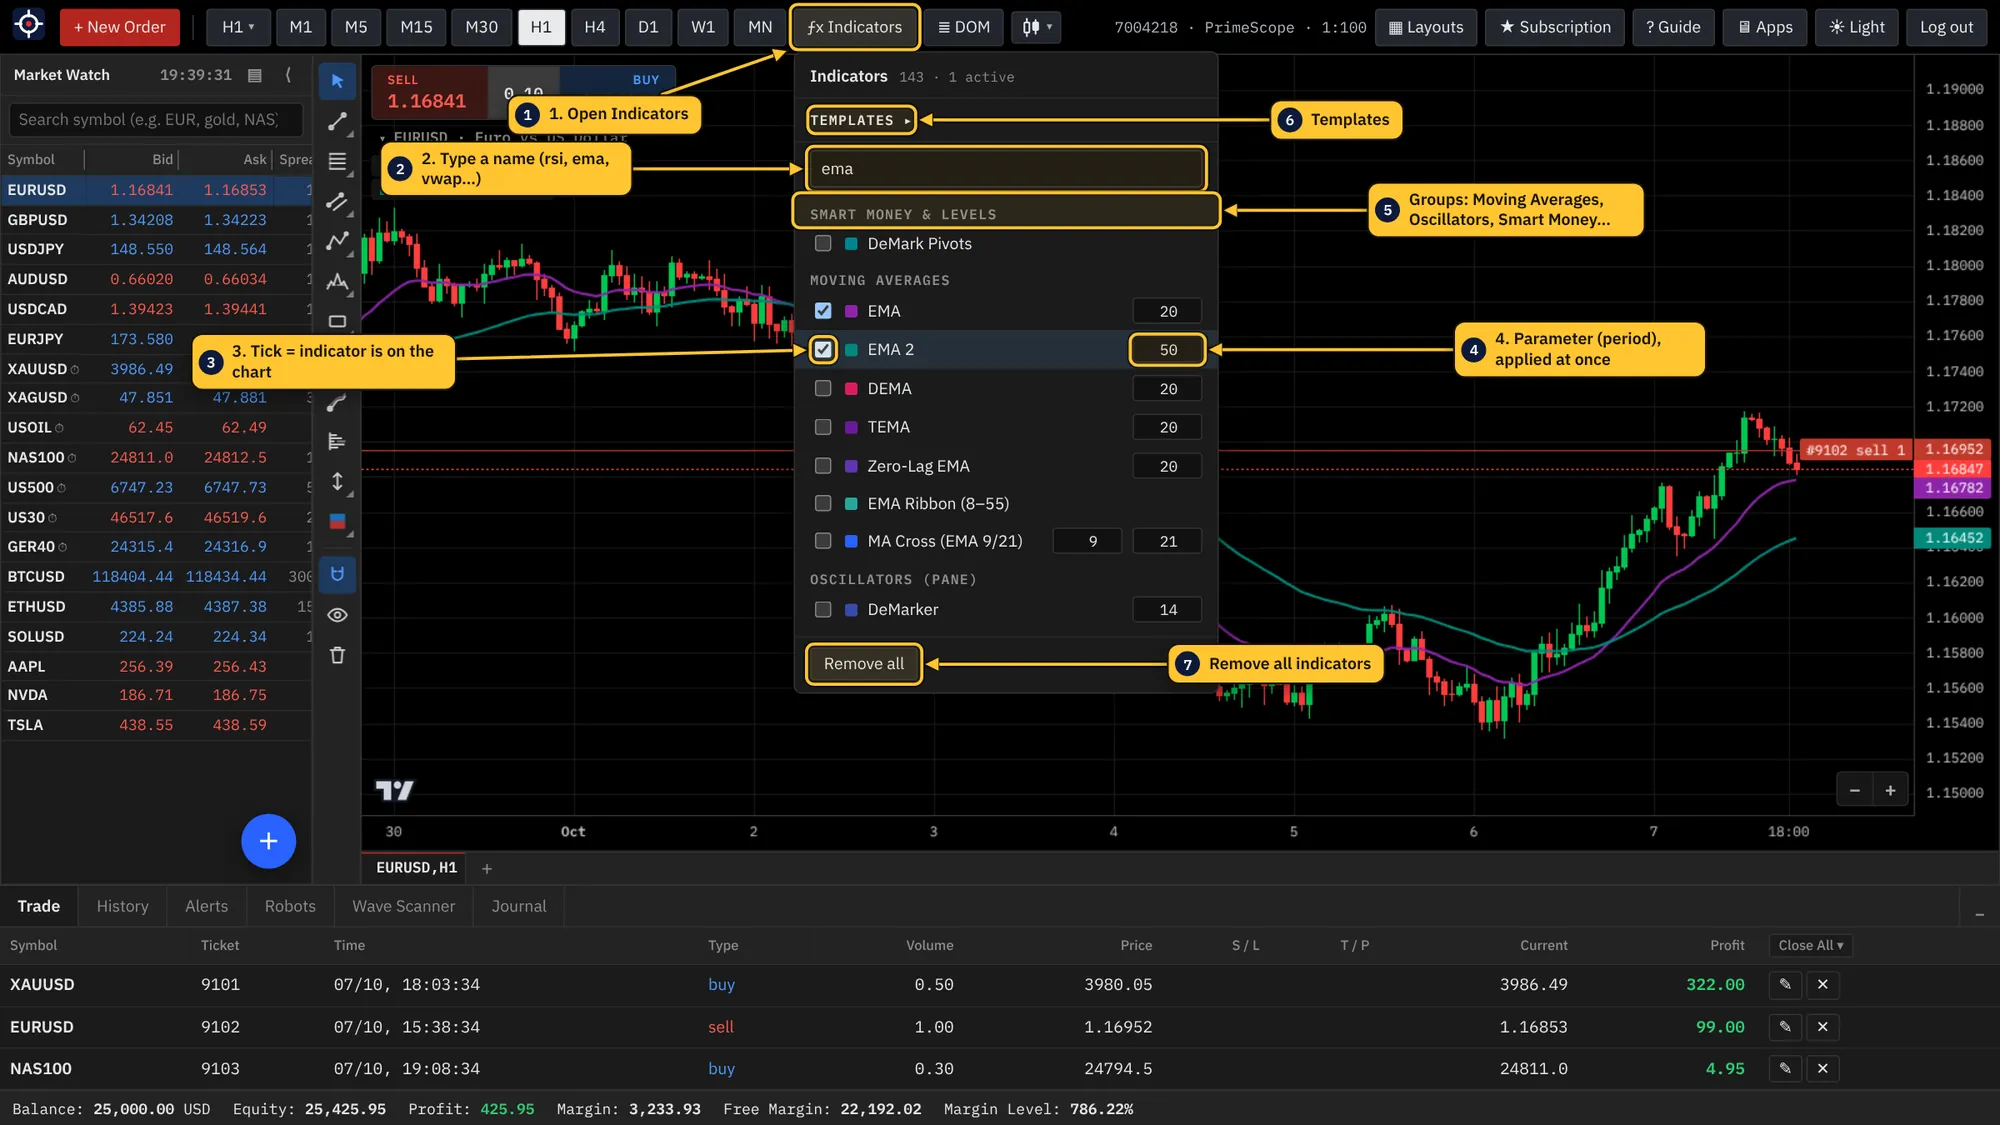Enable the DEMA indicator checkbox
This screenshot has height=1125, width=2000.
[823, 389]
